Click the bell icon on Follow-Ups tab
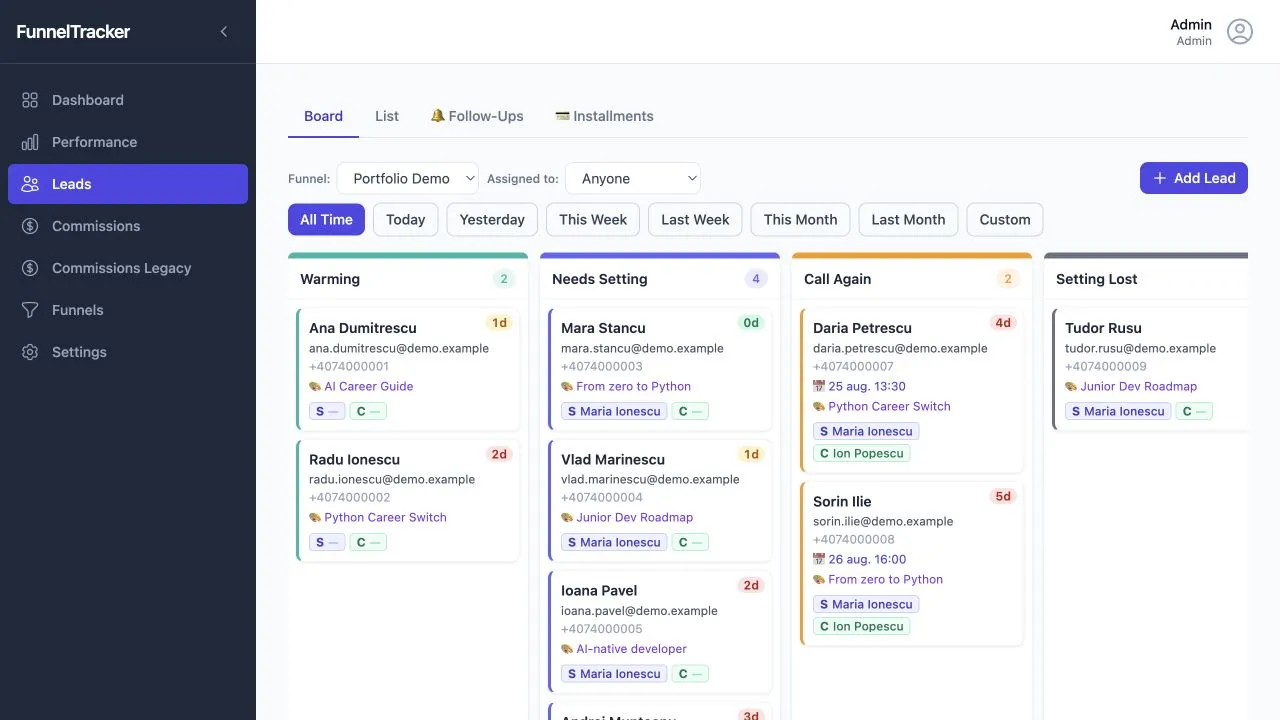1280x720 pixels. 437,116
